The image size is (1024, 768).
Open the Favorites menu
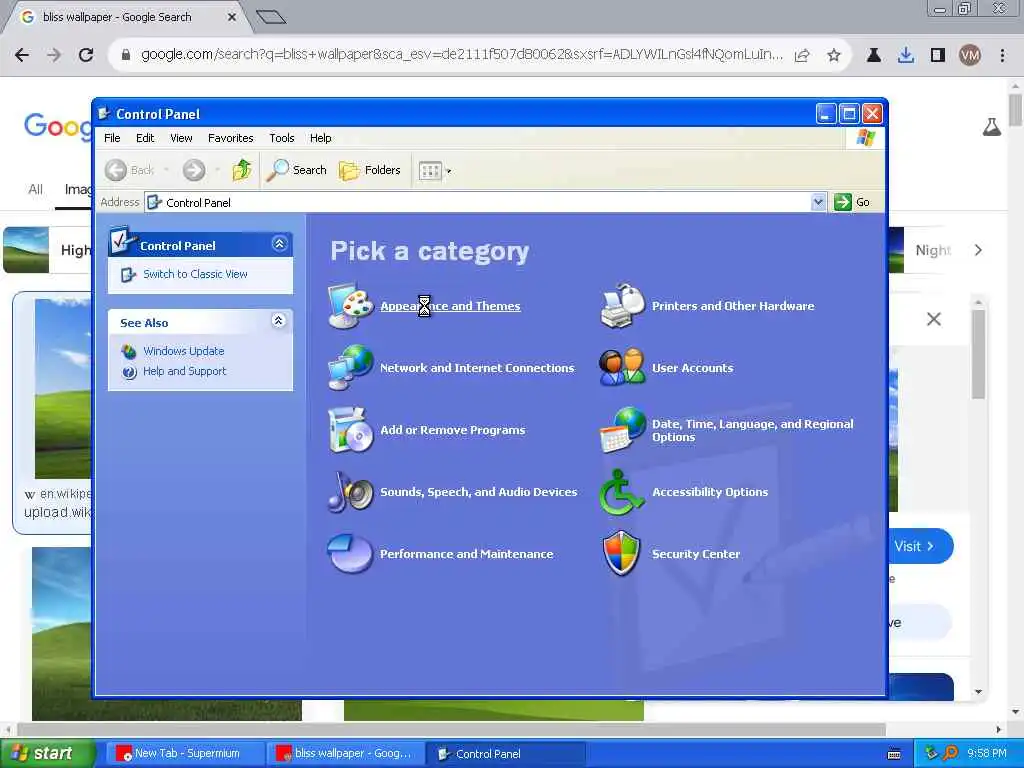231,138
